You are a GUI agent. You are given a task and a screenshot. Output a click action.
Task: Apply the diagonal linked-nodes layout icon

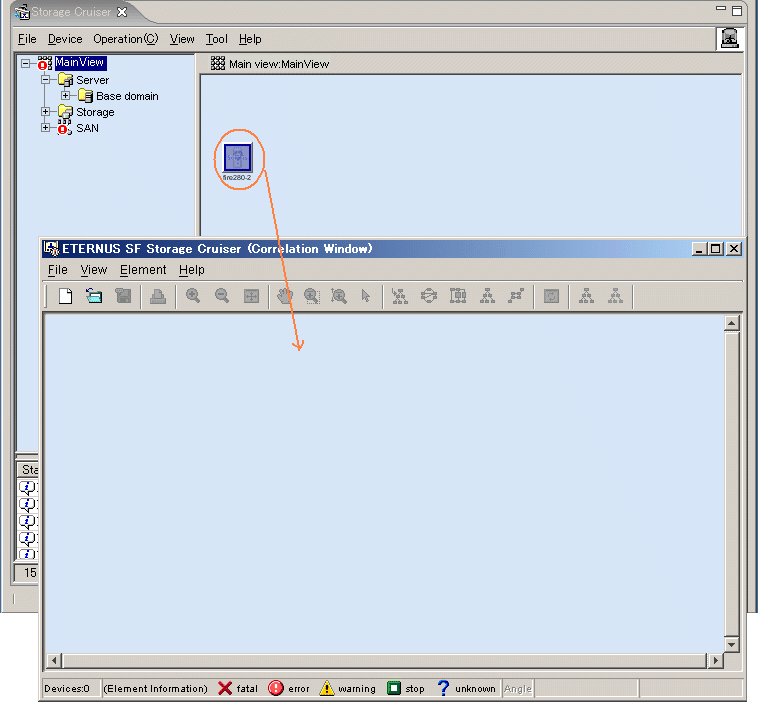516,296
